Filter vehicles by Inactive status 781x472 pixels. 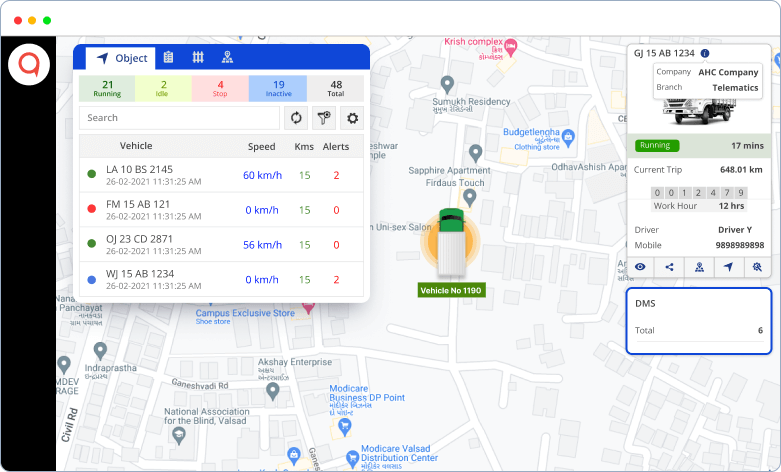[278, 89]
